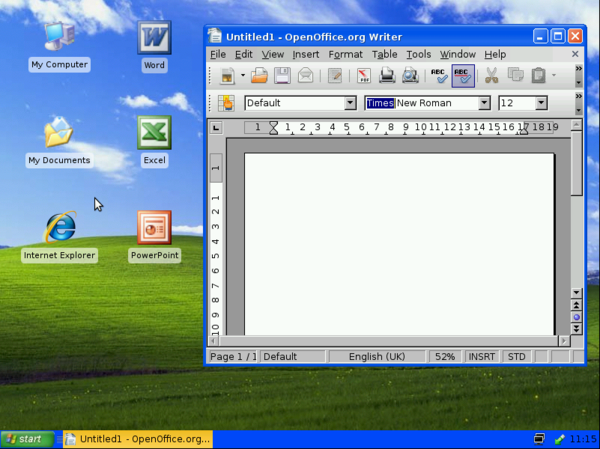This screenshot has height=449, width=600.
Task: Click the Next Page double-down arrow
Action: [x=576, y=328]
